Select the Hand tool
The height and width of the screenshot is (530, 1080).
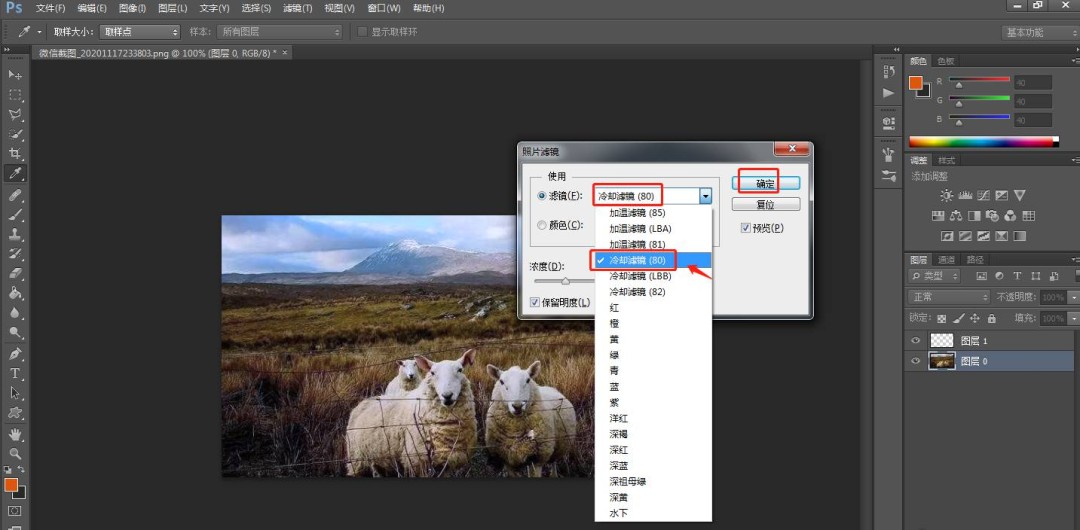click(x=15, y=434)
